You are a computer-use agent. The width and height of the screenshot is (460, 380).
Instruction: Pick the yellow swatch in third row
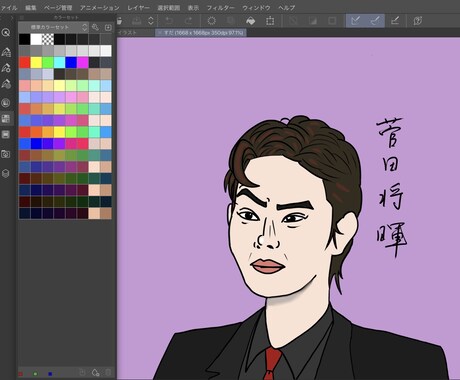pos(36,62)
